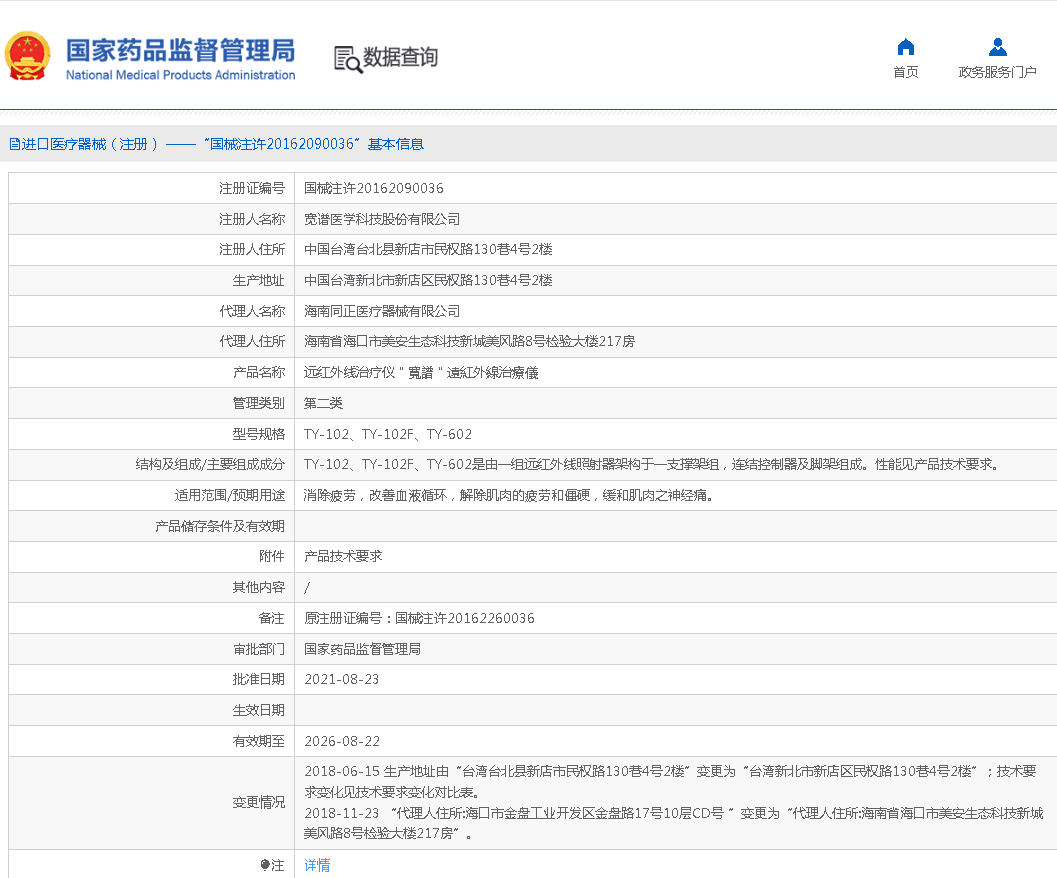The width and height of the screenshot is (1057, 878).
Task: Click the approval date 2021-08-23
Action: point(342,679)
